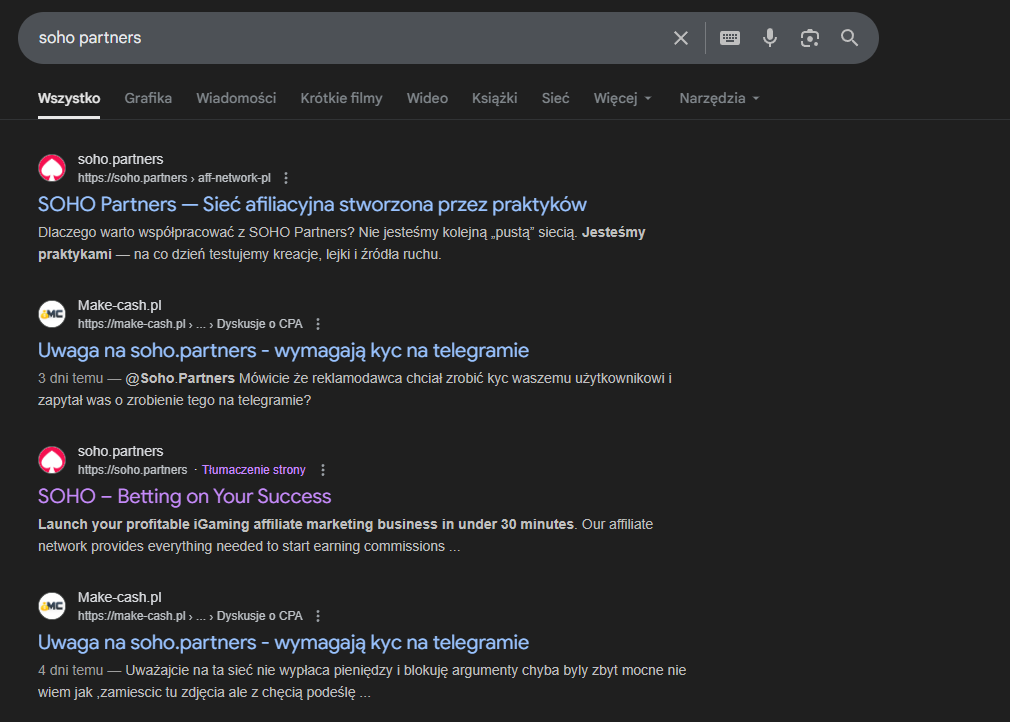The image size is (1010, 722).
Task: Switch to the Wiadomości tab
Action: [x=236, y=98]
